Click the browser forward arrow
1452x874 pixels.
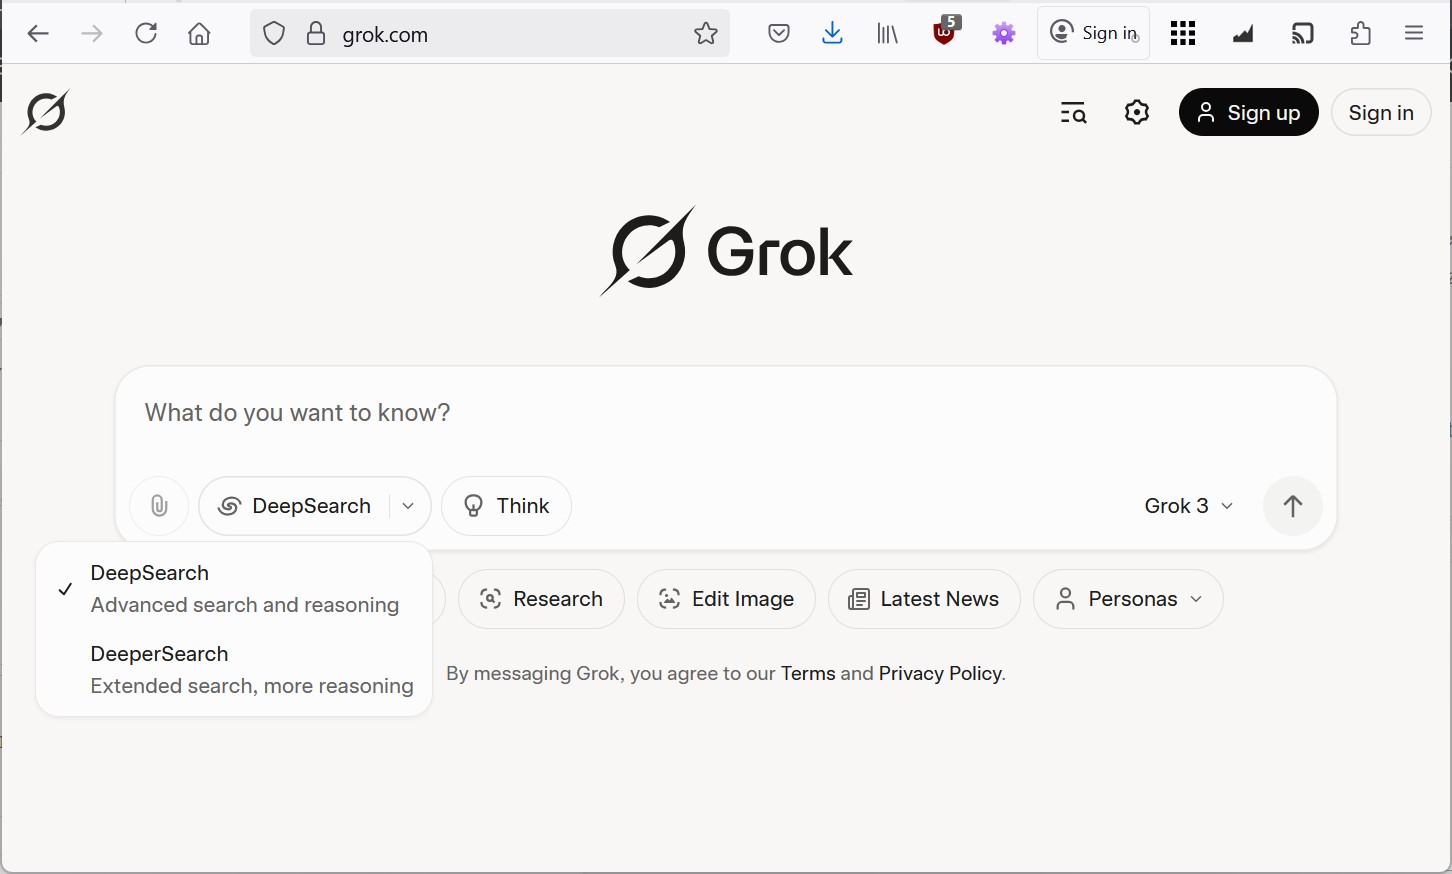click(92, 34)
